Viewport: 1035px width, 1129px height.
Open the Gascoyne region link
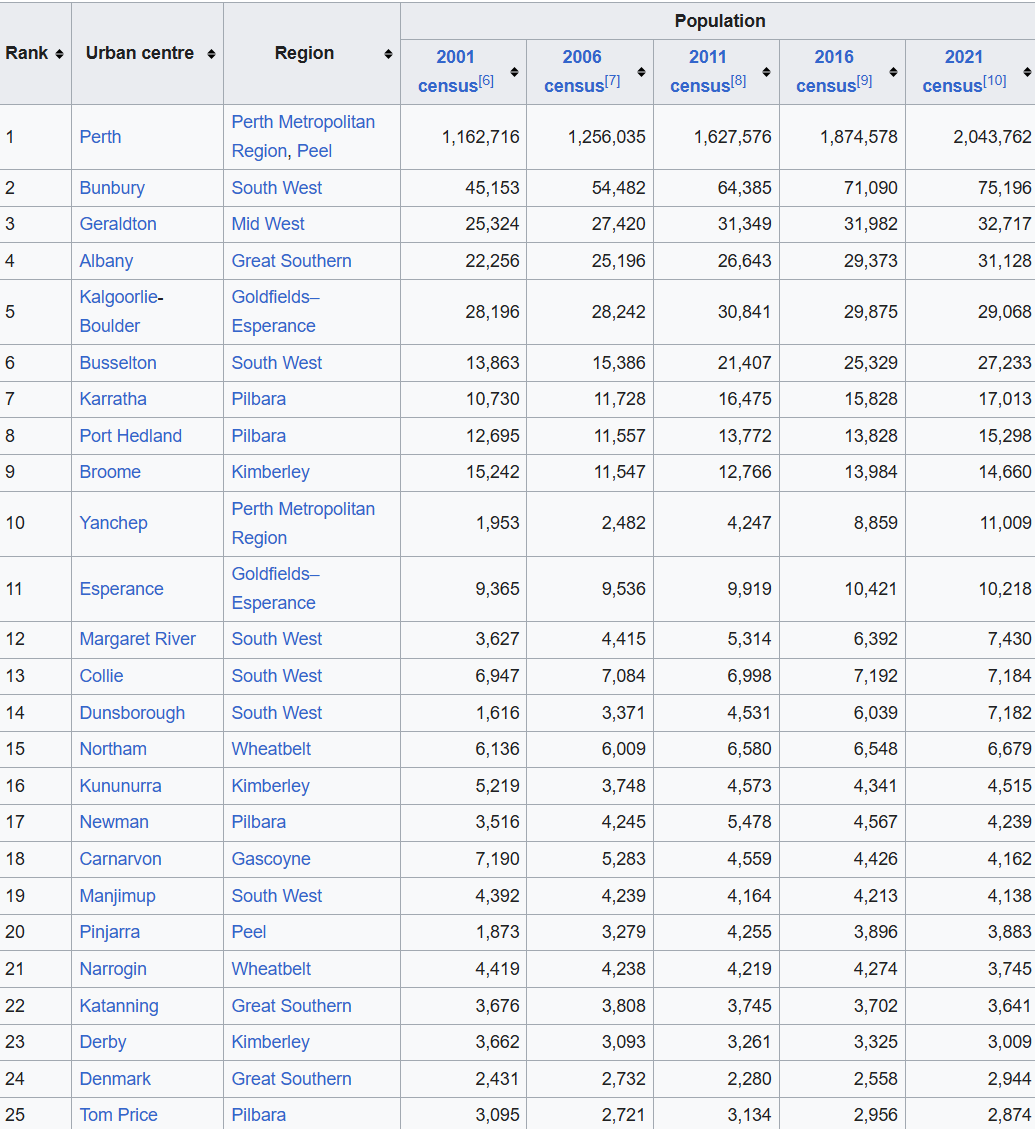coord(270,859)
